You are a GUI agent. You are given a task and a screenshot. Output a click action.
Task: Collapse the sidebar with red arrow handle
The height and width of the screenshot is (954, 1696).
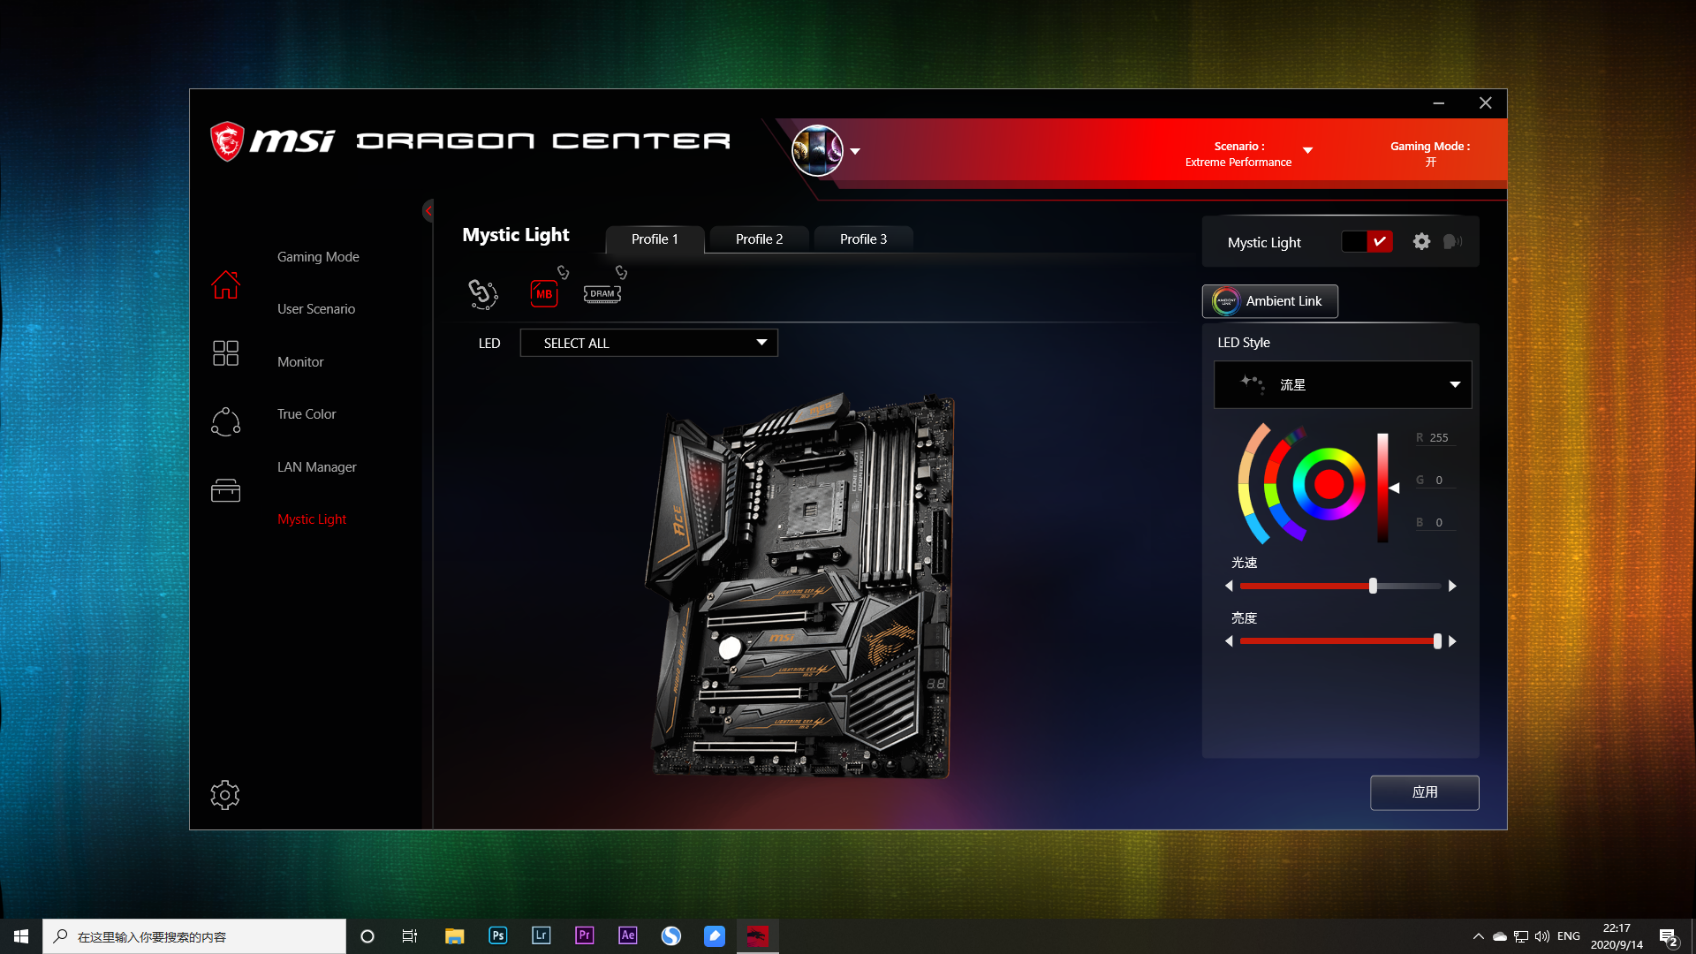[428, 210]
